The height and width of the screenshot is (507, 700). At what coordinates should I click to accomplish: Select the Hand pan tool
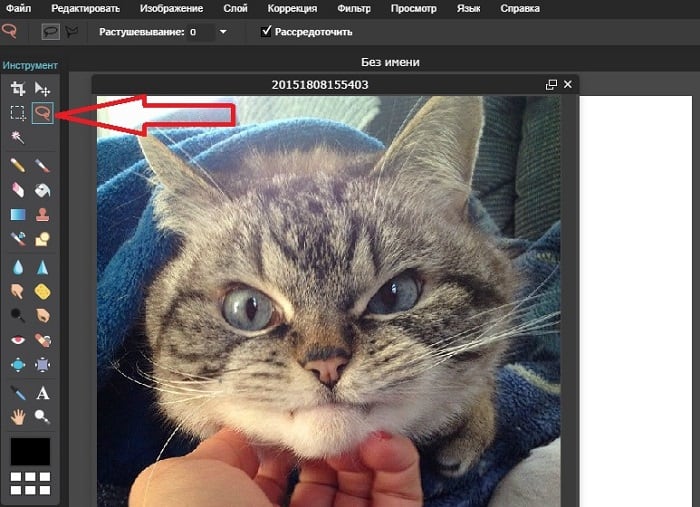pos(17,417)
